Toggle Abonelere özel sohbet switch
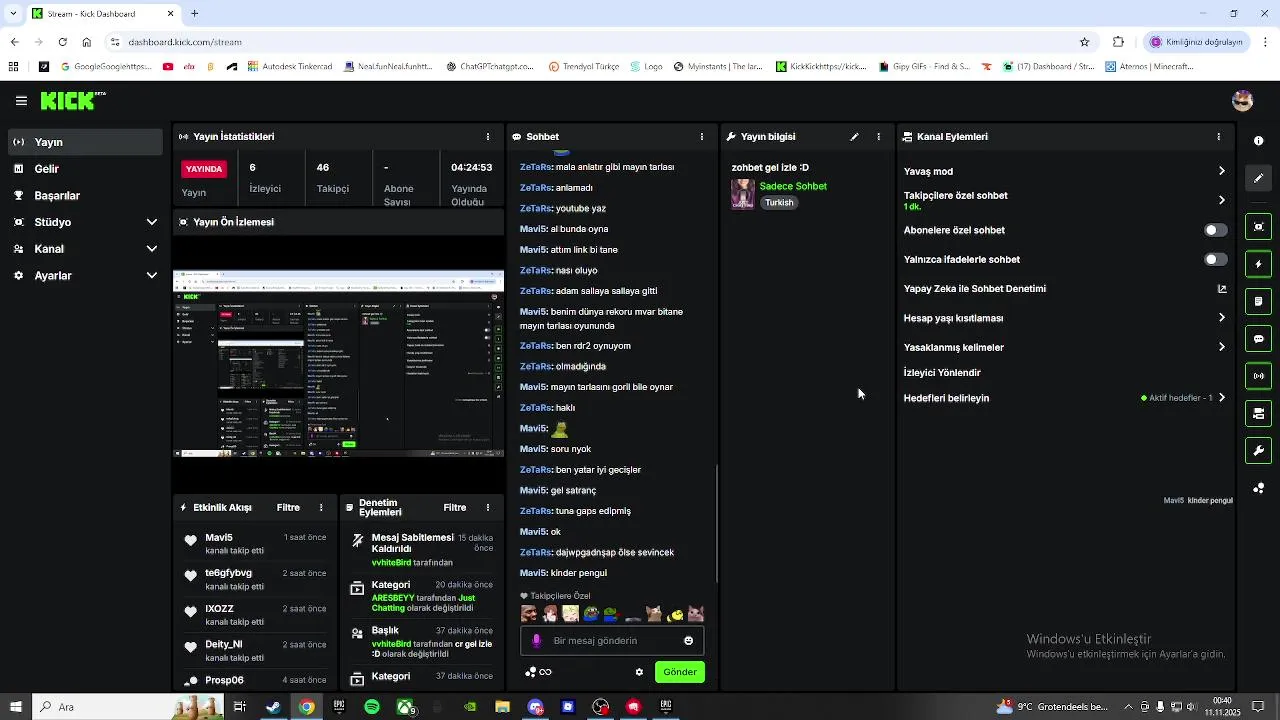Viewport: 1280px width, 720px height. pos(1215,230)
